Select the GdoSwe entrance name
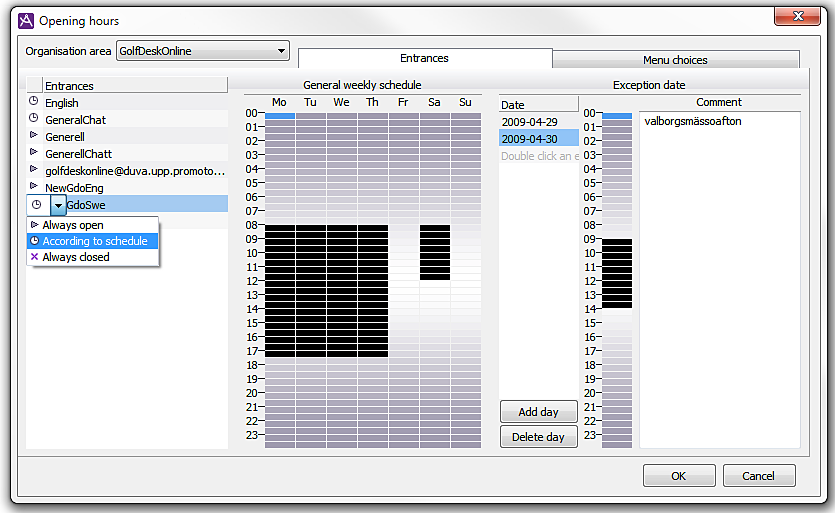 [86, 205]
